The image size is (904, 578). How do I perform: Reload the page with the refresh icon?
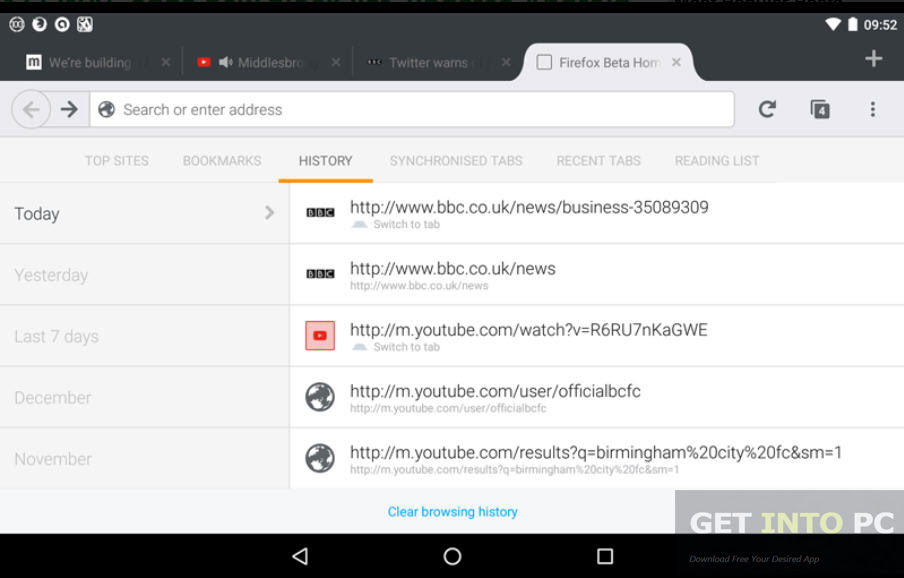(767, 109)
